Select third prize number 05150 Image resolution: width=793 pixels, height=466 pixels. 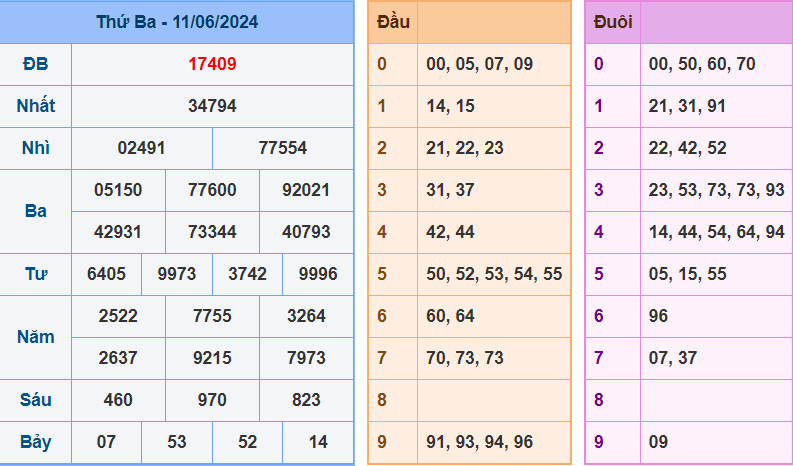pyautogui.click(x=118, y=190)
